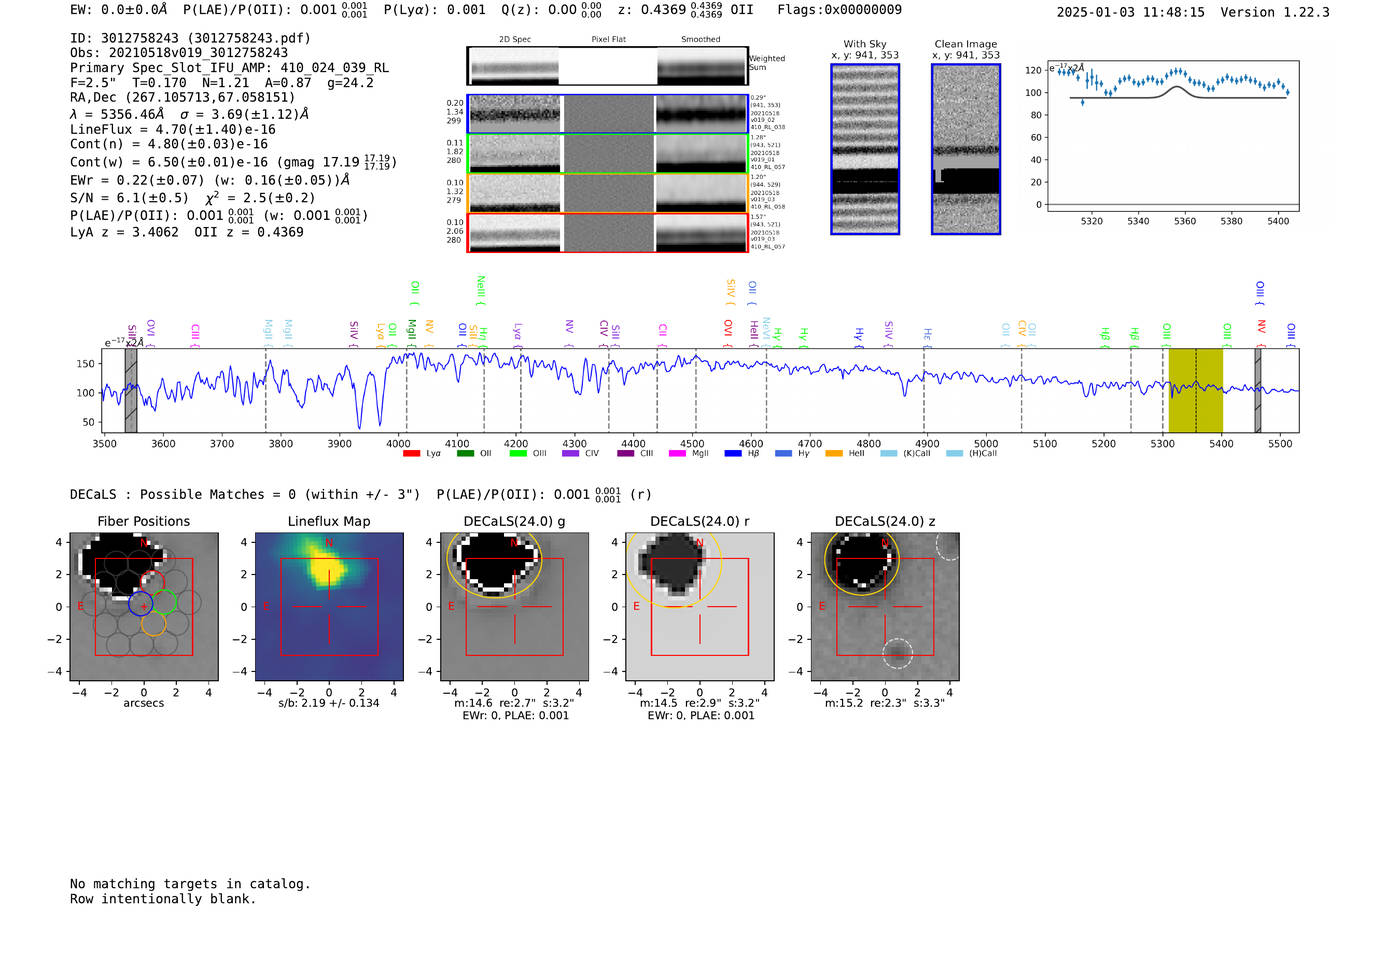Click the With Sky cutout image

pyautogui.click(x=865, y=149)
